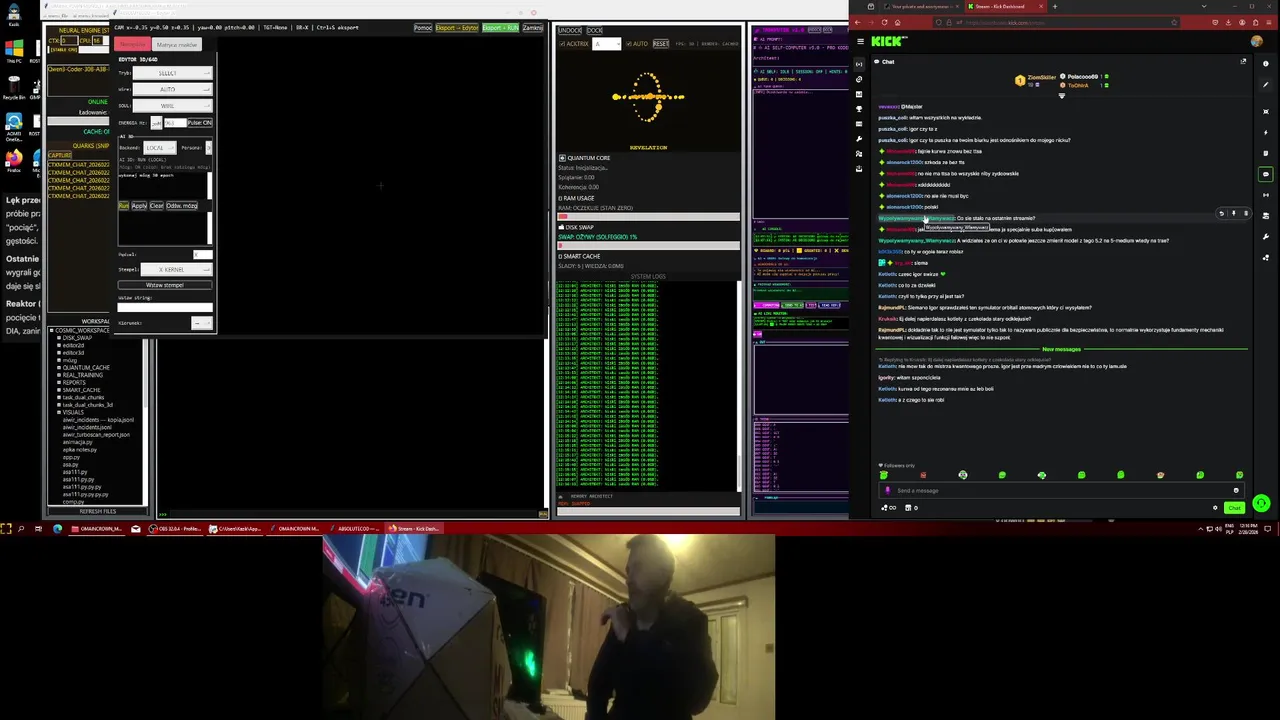Reply to the hovered chat message

point(1221,213)
